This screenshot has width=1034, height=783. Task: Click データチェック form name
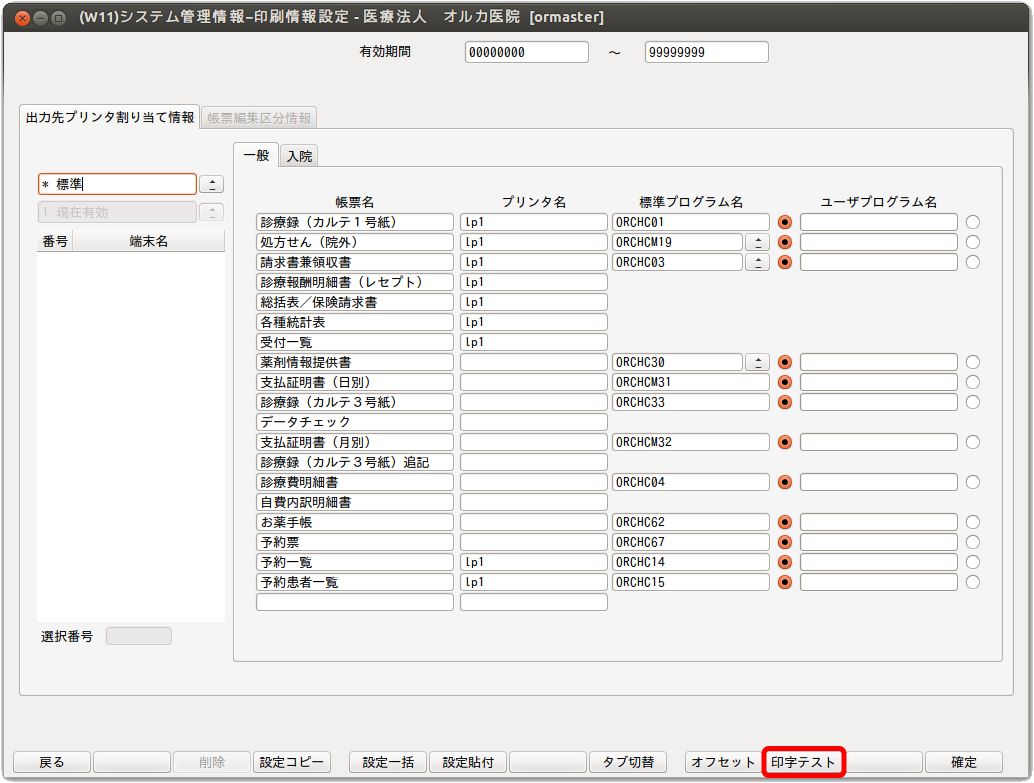355,422
